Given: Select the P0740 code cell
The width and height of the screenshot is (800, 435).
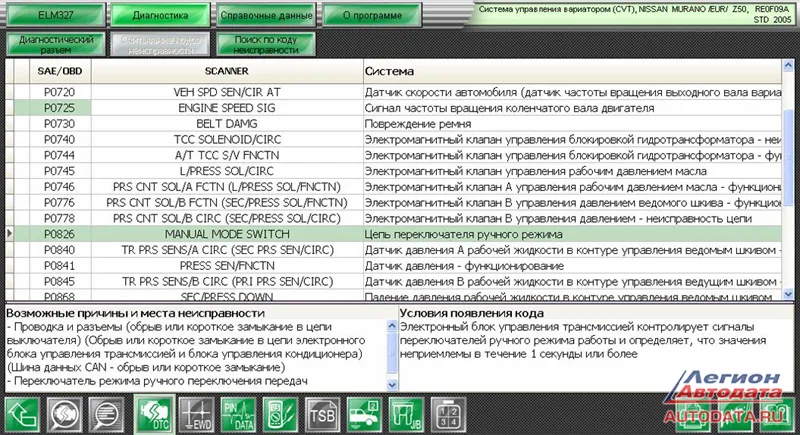Looking at the screenshot, I should coord(60,140).
